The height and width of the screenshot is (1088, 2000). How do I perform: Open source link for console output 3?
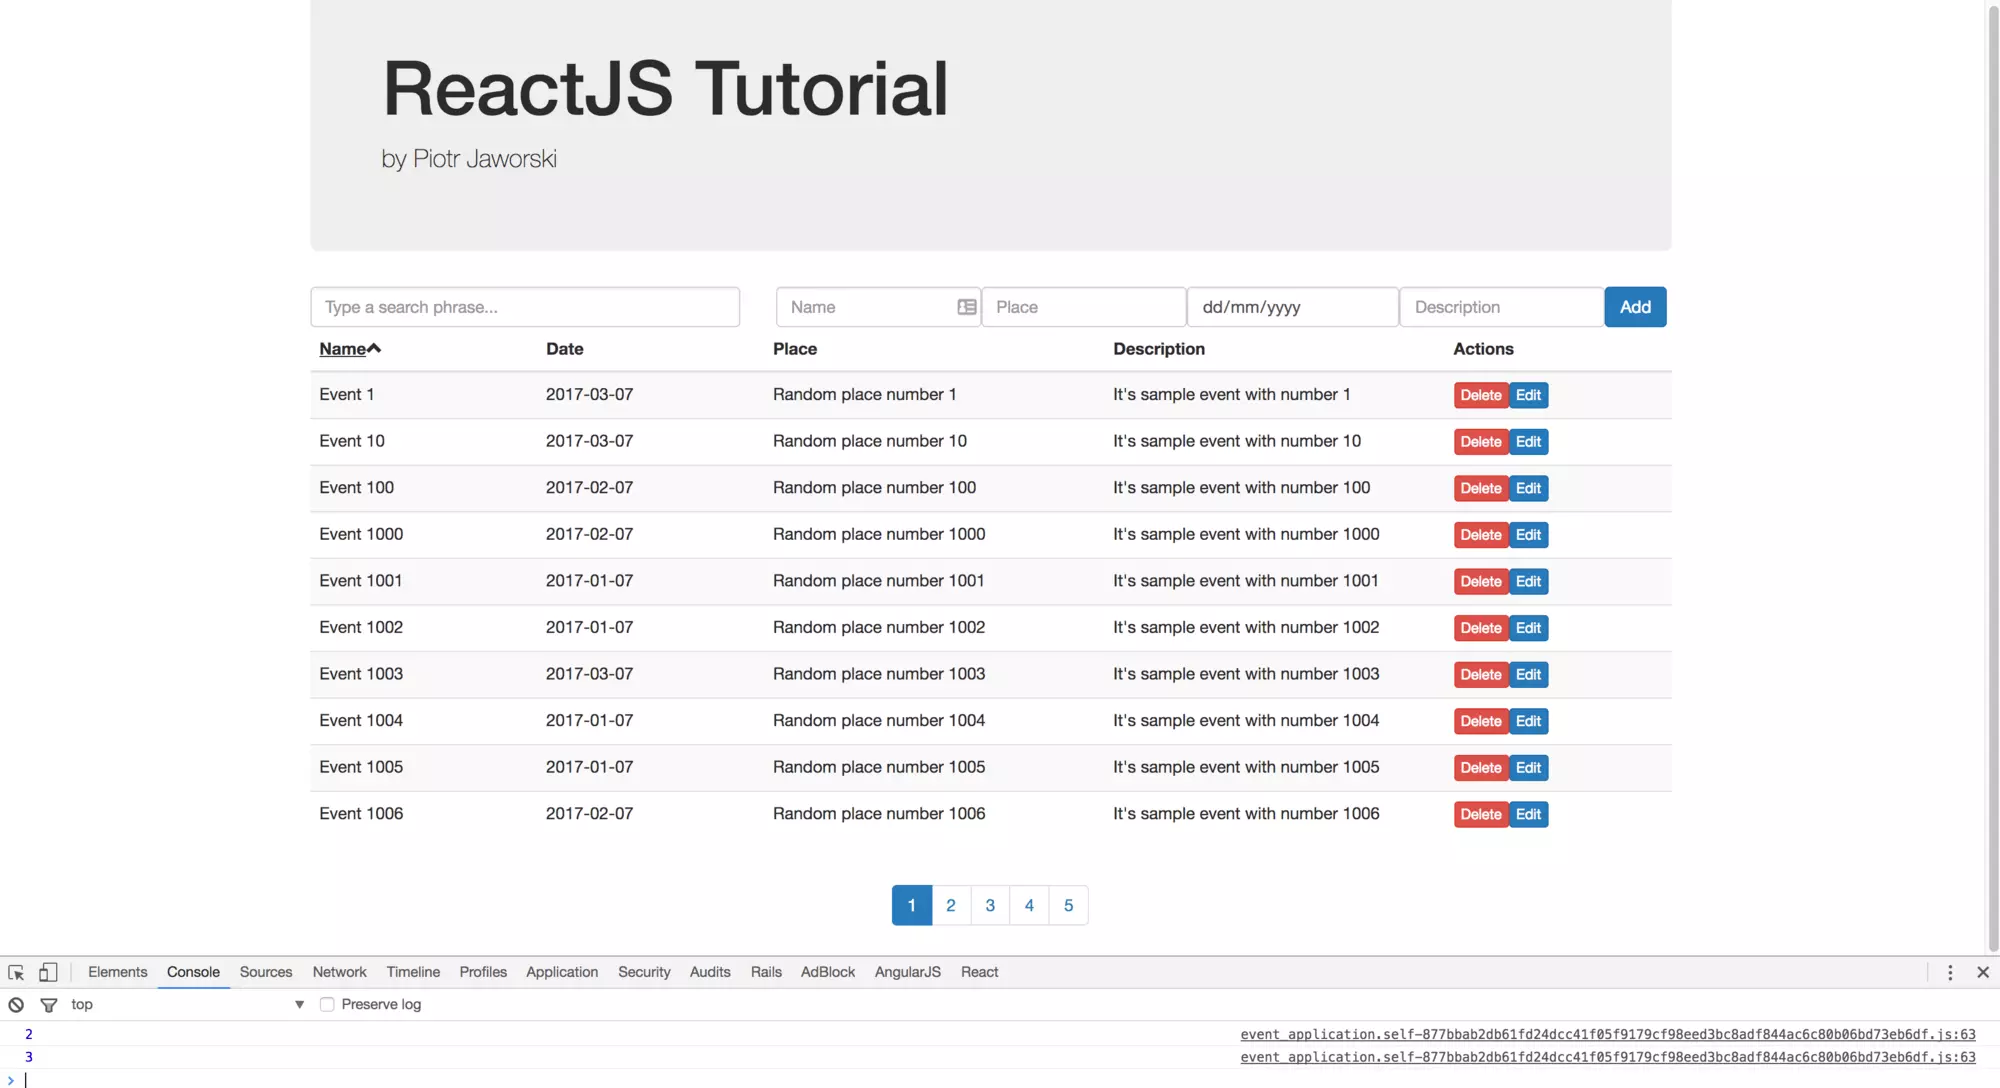point(1608,1057)
